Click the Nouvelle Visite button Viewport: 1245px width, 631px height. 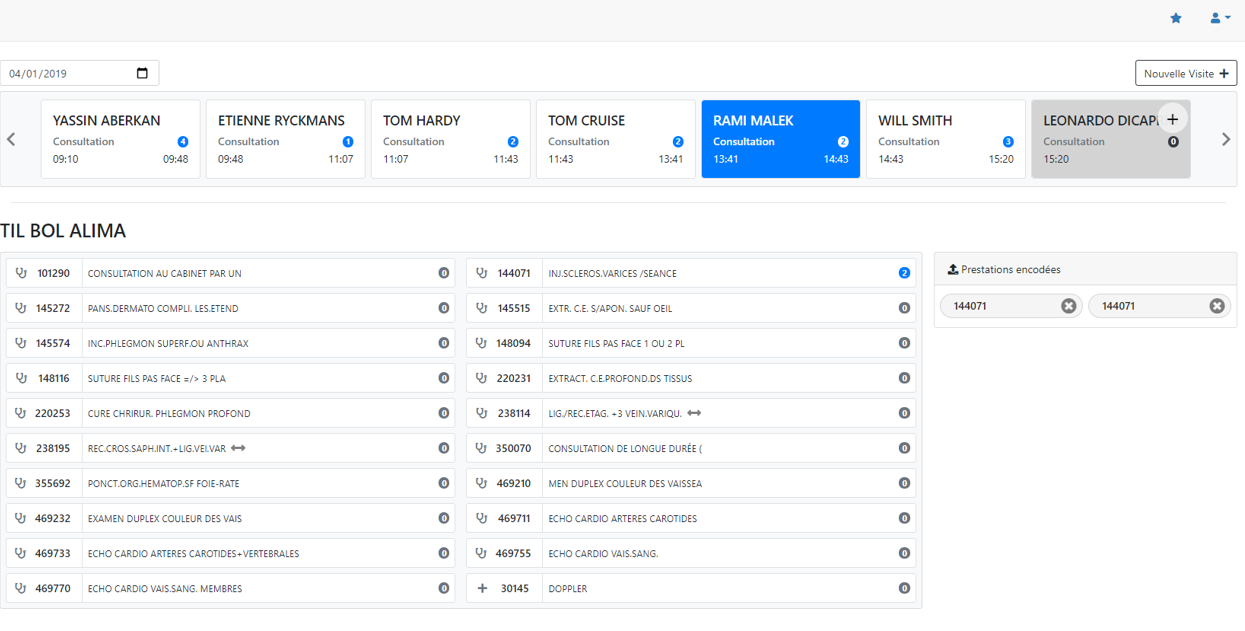1185,73
